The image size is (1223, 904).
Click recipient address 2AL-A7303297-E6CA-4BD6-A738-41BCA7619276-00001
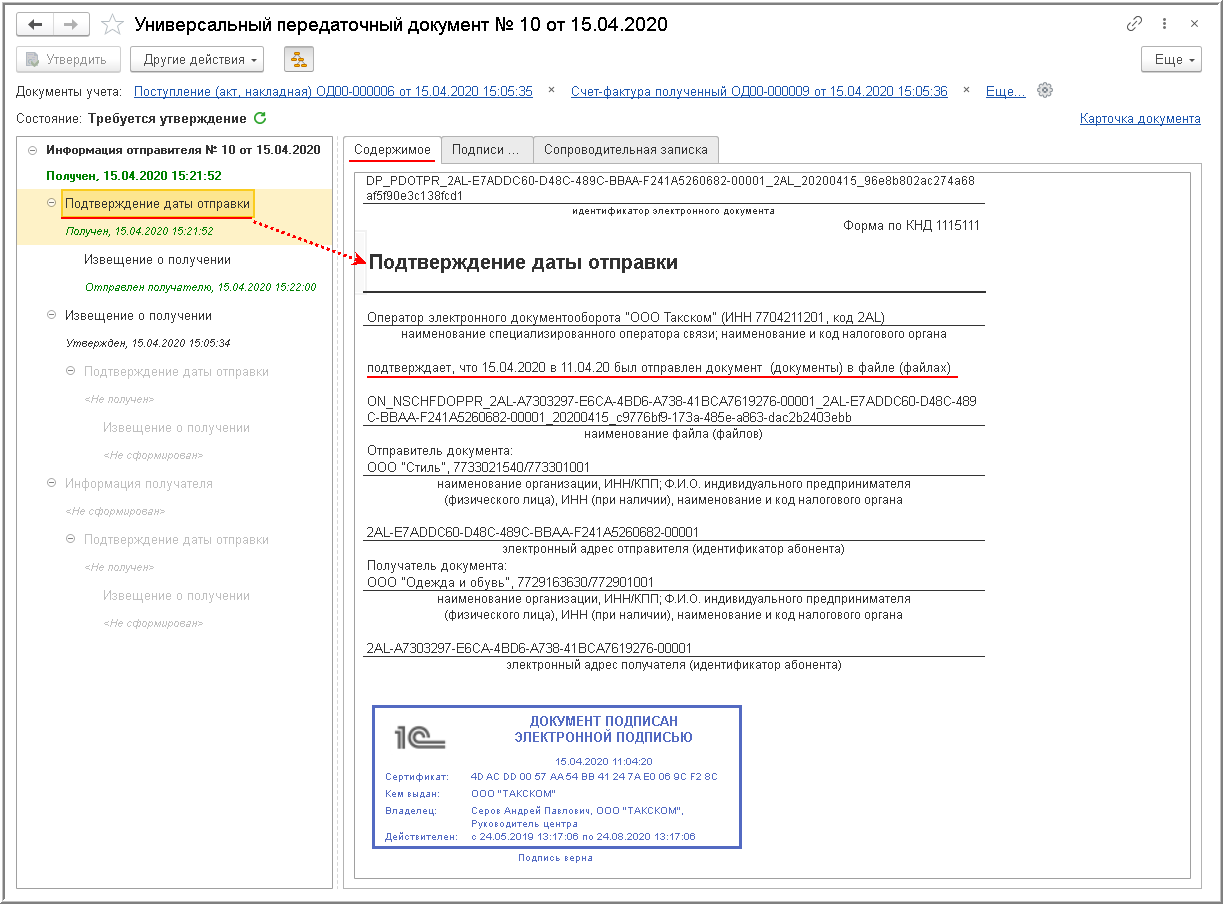click(x=529, y=648)
